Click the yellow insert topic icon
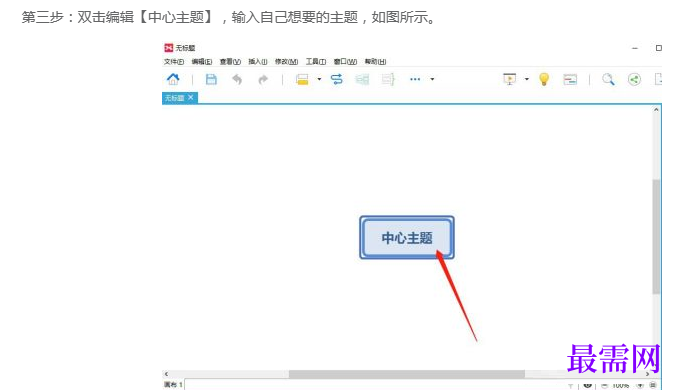The height and width of the screenshot is (390, 679). [x=302, y=79]
